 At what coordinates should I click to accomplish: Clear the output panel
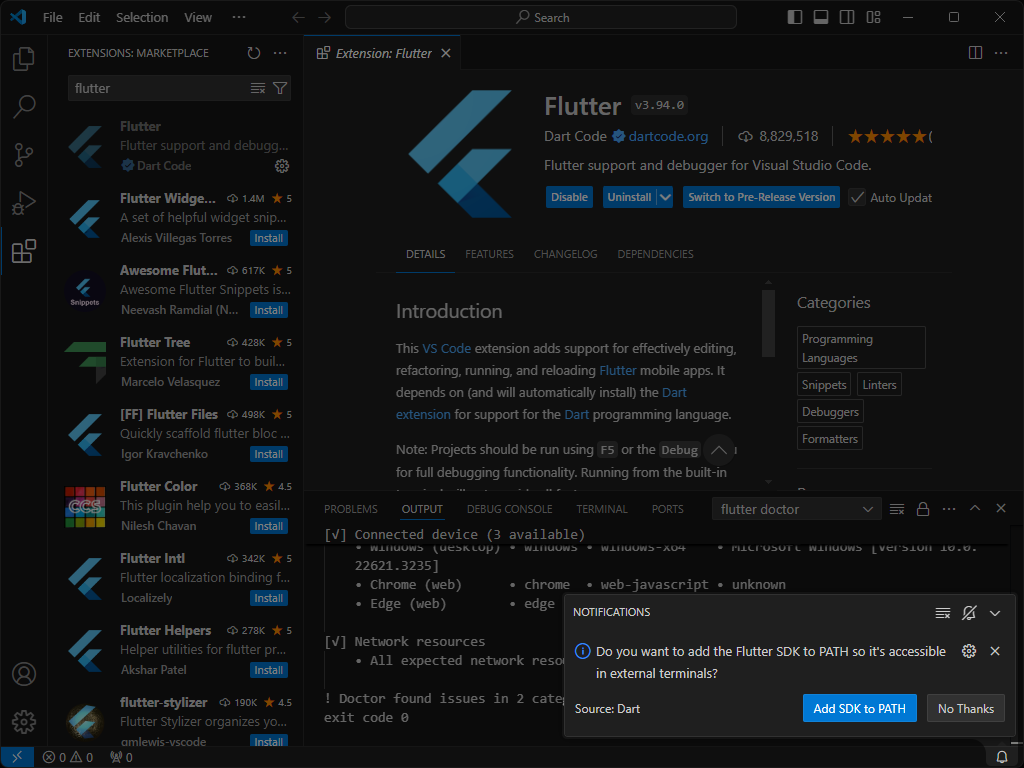click(x=897, y=509)
